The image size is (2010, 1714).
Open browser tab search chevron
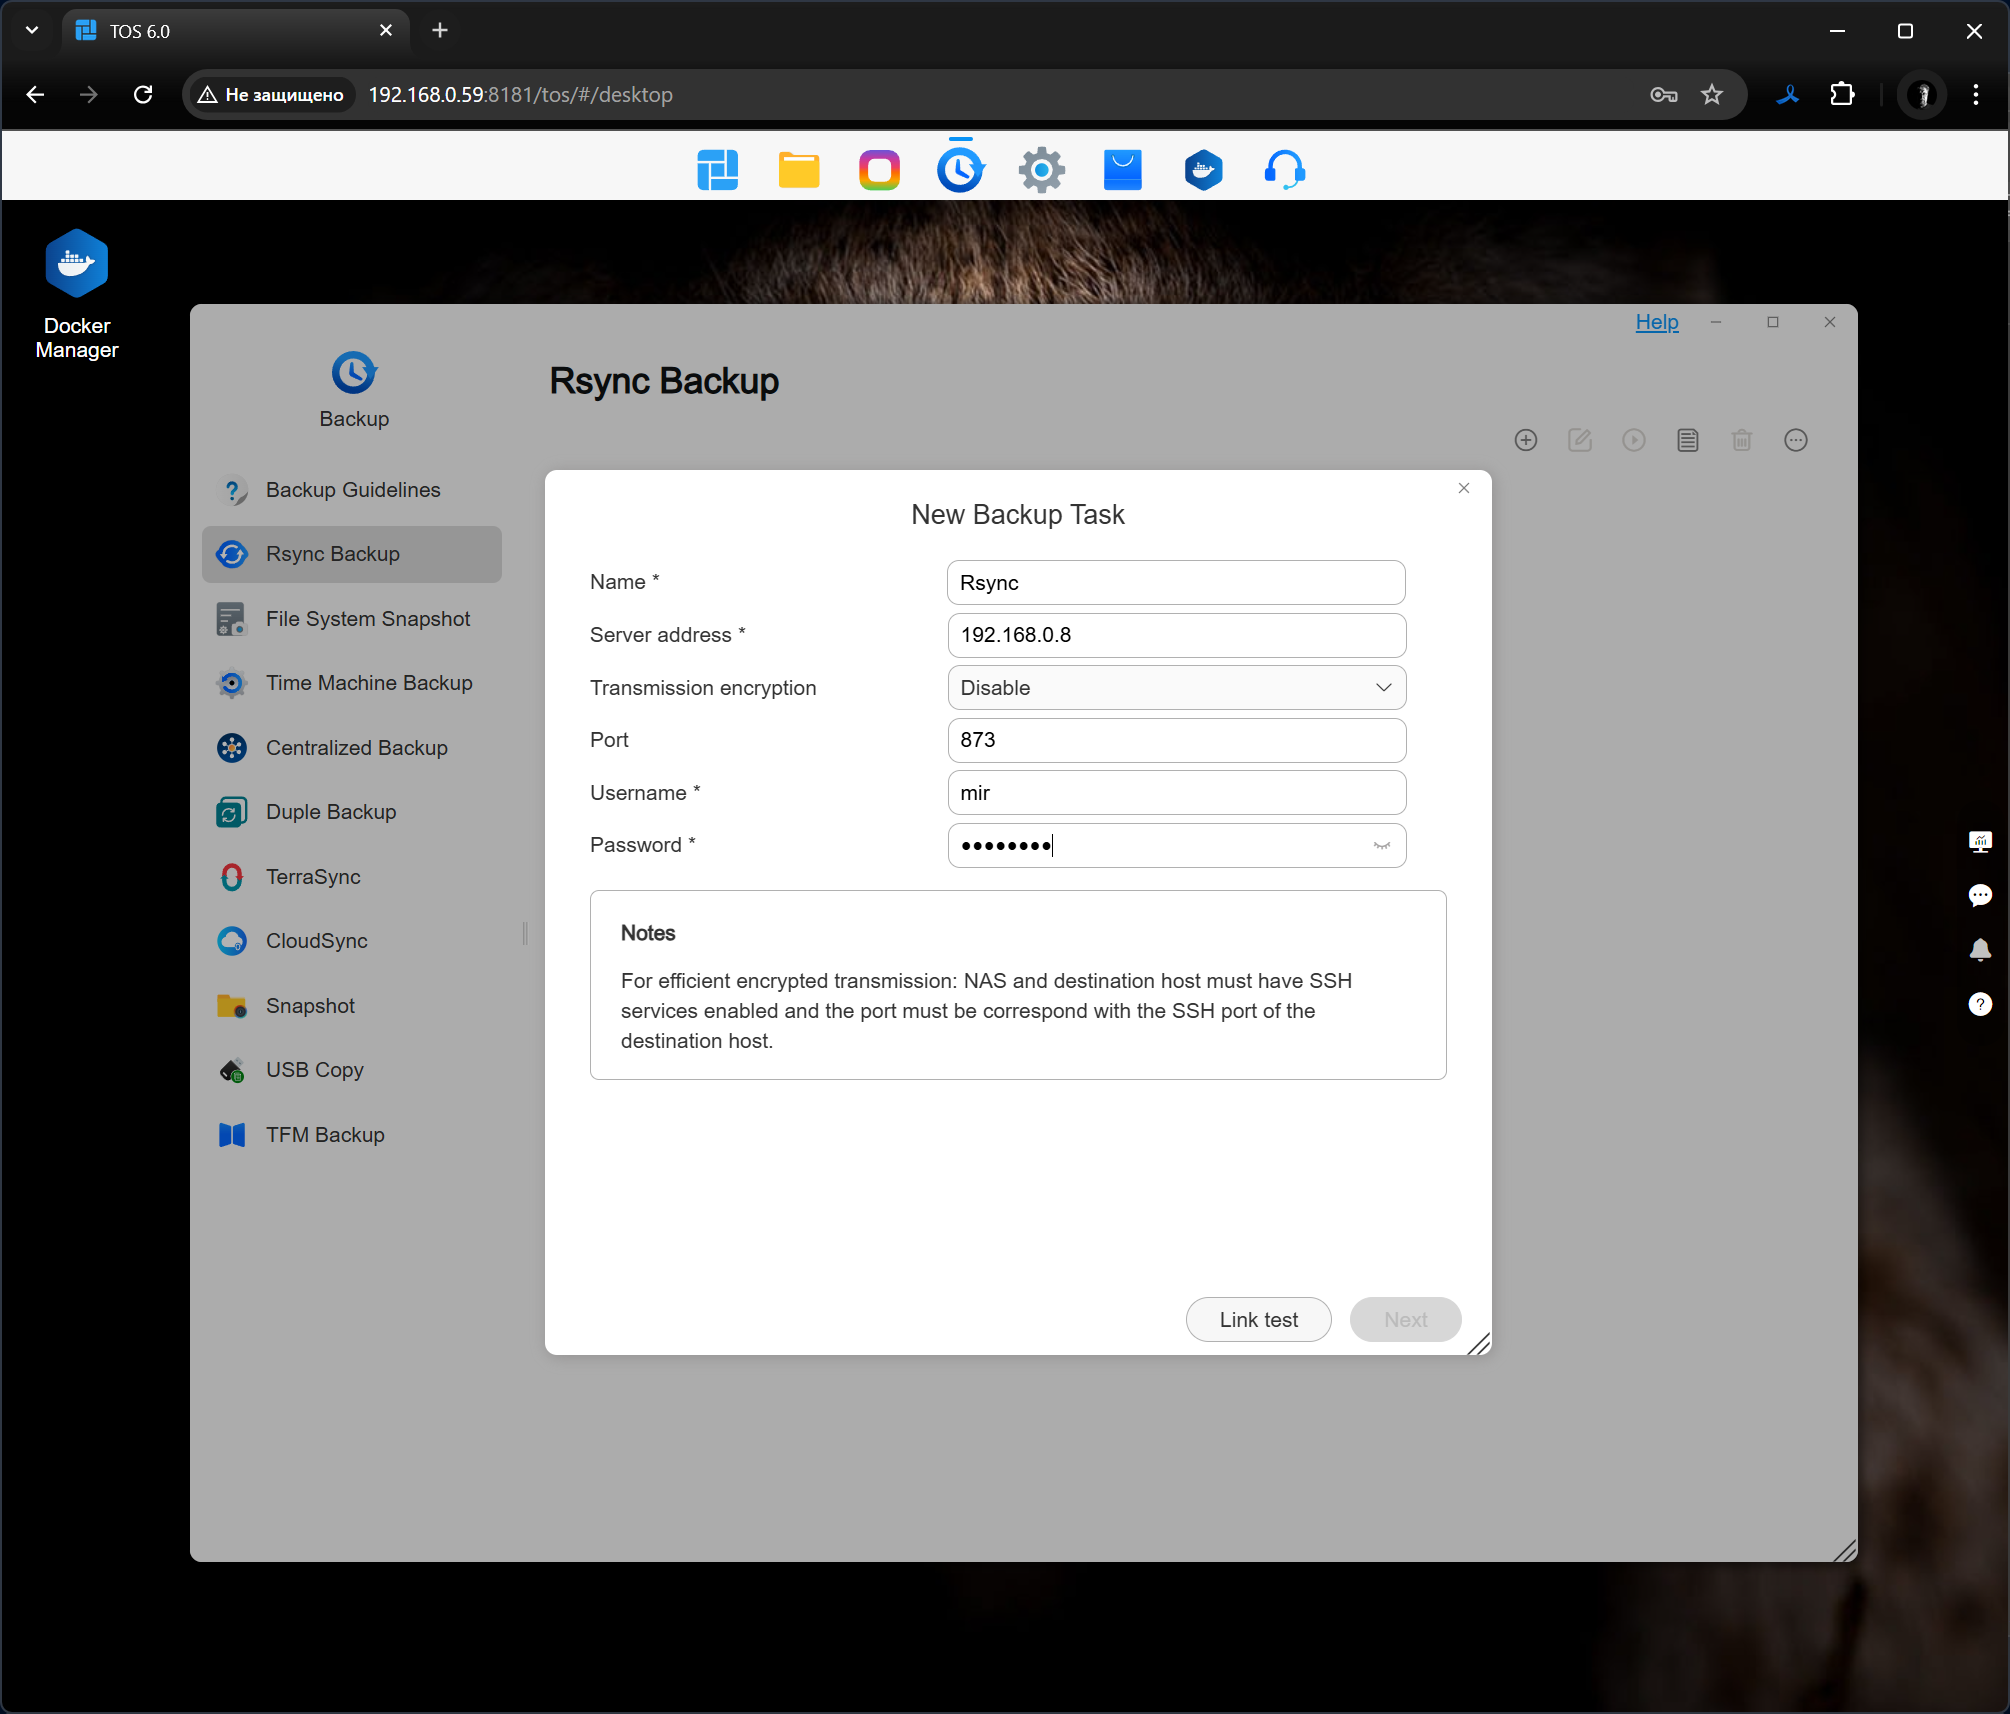[32, 30]
